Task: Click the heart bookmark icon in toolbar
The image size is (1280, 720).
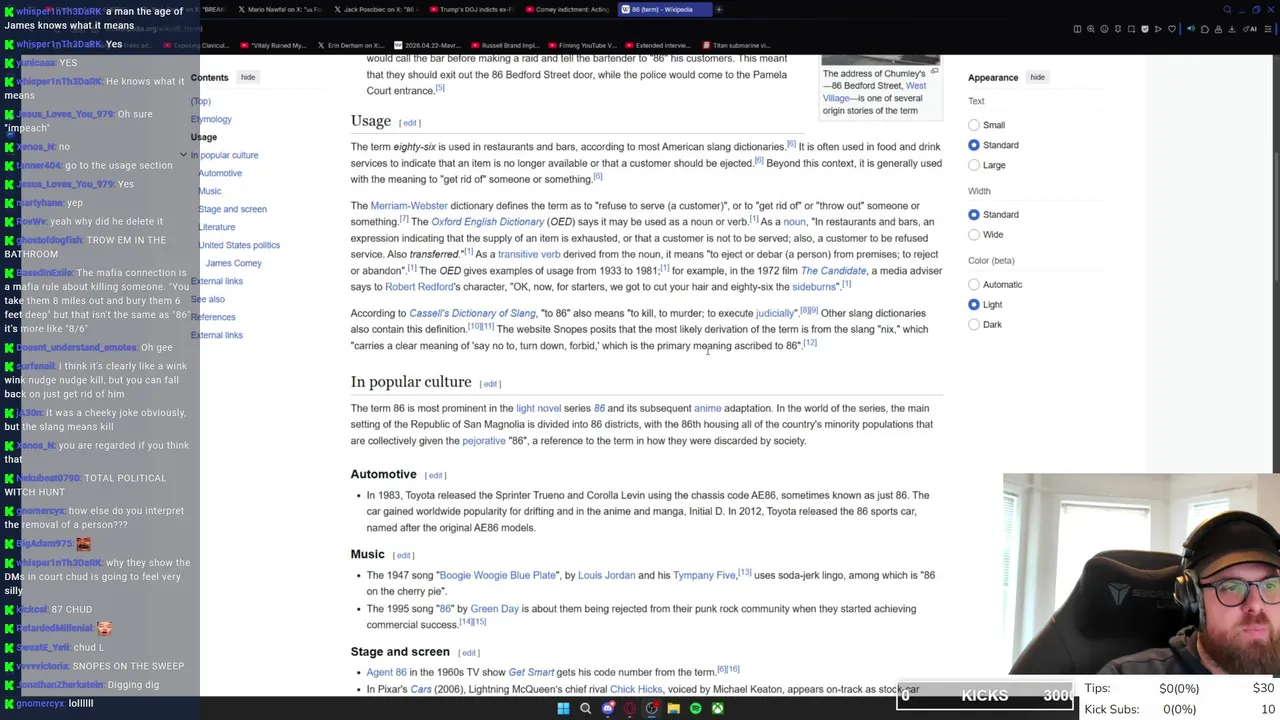Action: (1172, 29)
